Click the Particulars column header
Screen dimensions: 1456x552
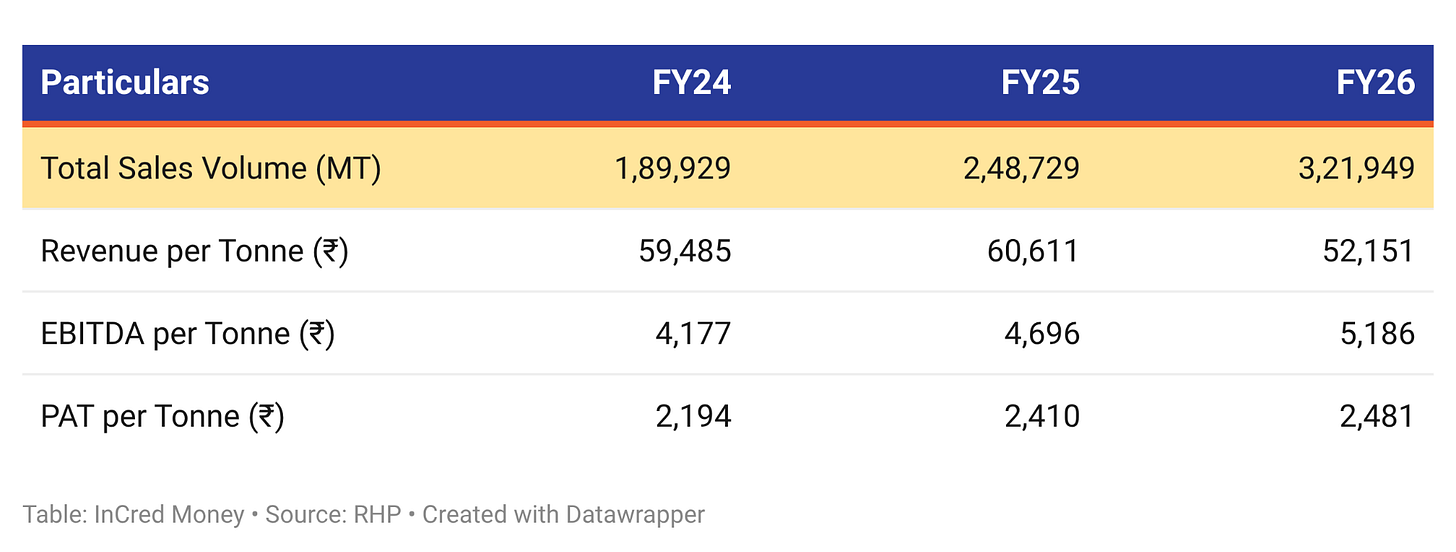tap(125, 82)
